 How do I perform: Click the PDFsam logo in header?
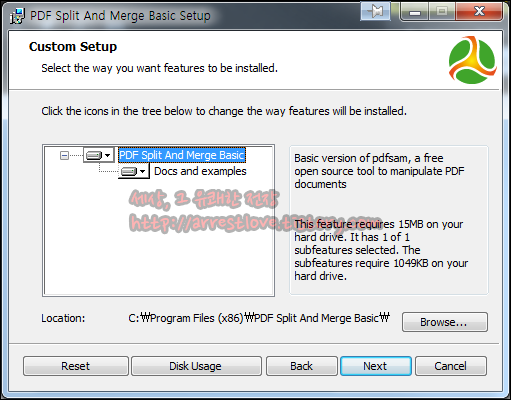[x=472, y=60]
